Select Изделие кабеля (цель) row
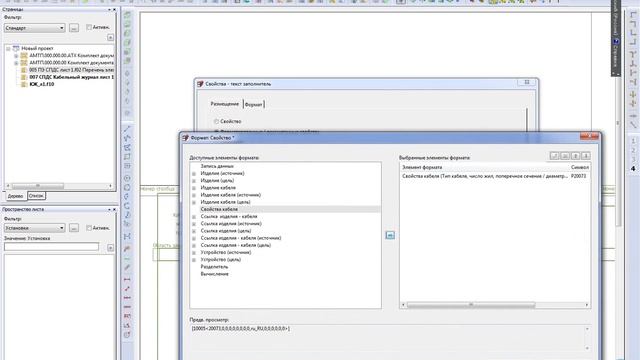The width and height of the screenshot is (640, 360). pos(225,202)
